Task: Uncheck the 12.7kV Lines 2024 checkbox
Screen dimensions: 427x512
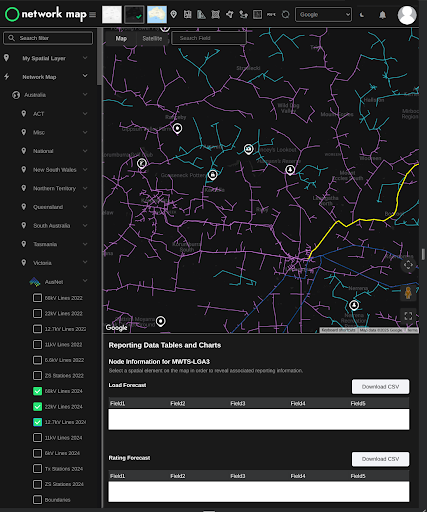Action: pos(37,422)
